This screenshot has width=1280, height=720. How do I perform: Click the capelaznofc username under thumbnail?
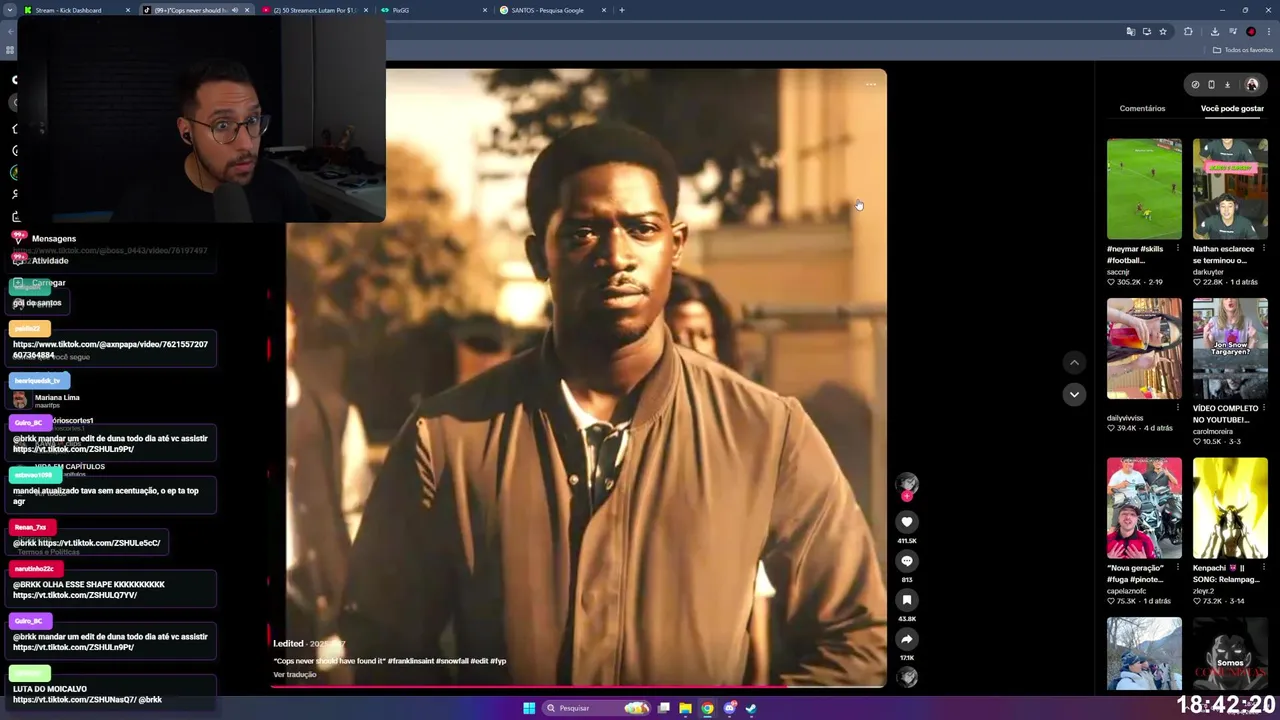pyautogui.click(x=1126, y=591)
